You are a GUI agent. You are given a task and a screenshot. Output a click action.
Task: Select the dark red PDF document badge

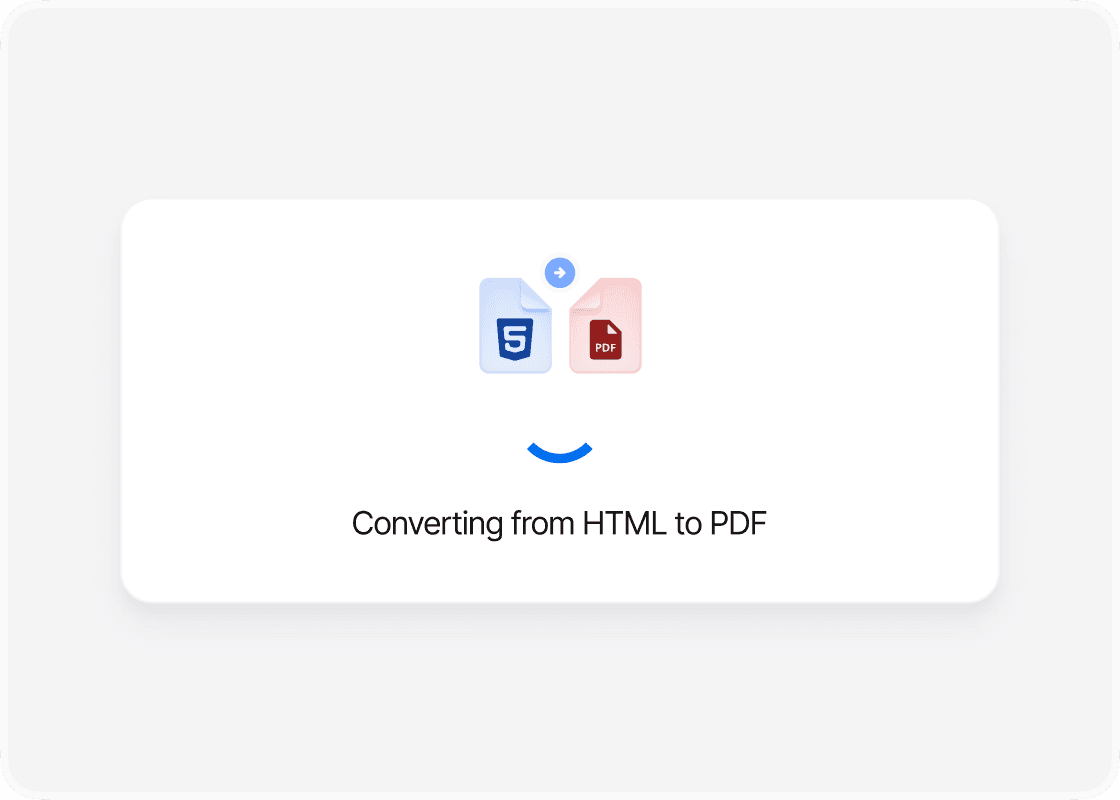click(x=605, y=339)
